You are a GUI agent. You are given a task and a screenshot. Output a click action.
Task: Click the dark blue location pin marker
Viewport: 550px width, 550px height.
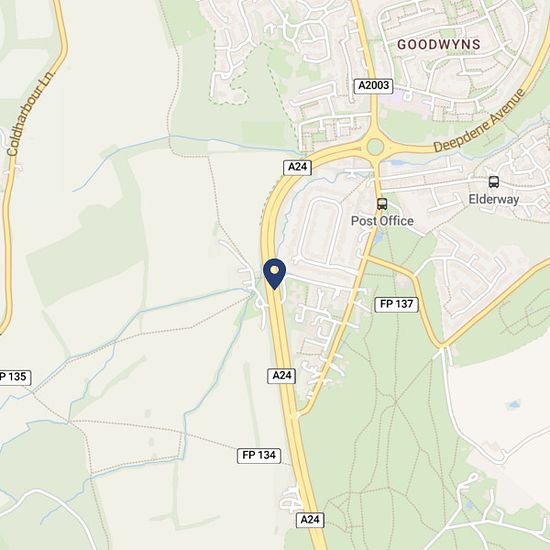click(x=275, y=274)
